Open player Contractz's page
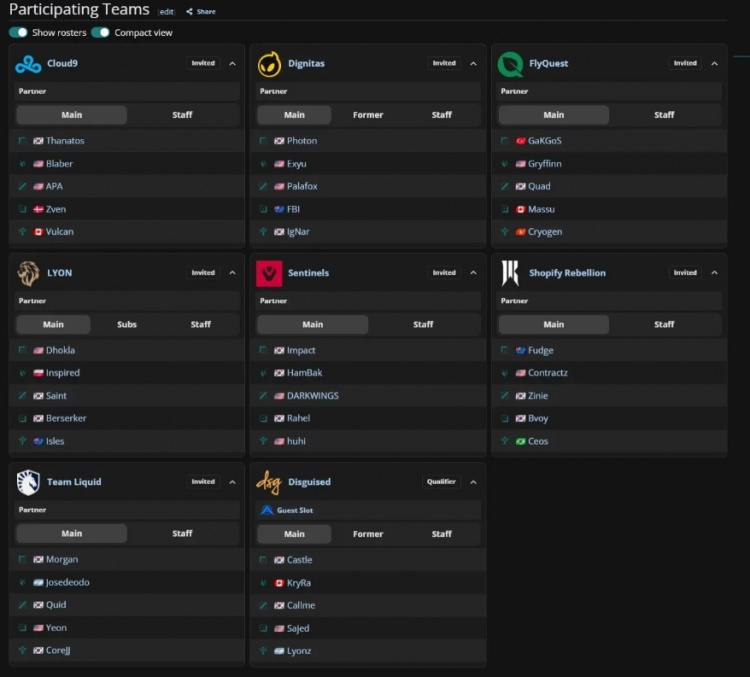The image size is (750, 677). click(548, 373)
